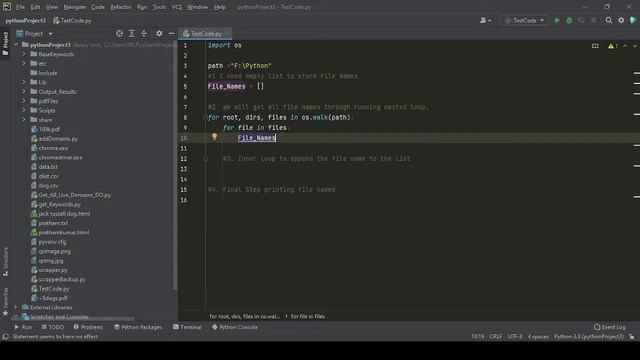Open the VCS menu

pos(177,7)
